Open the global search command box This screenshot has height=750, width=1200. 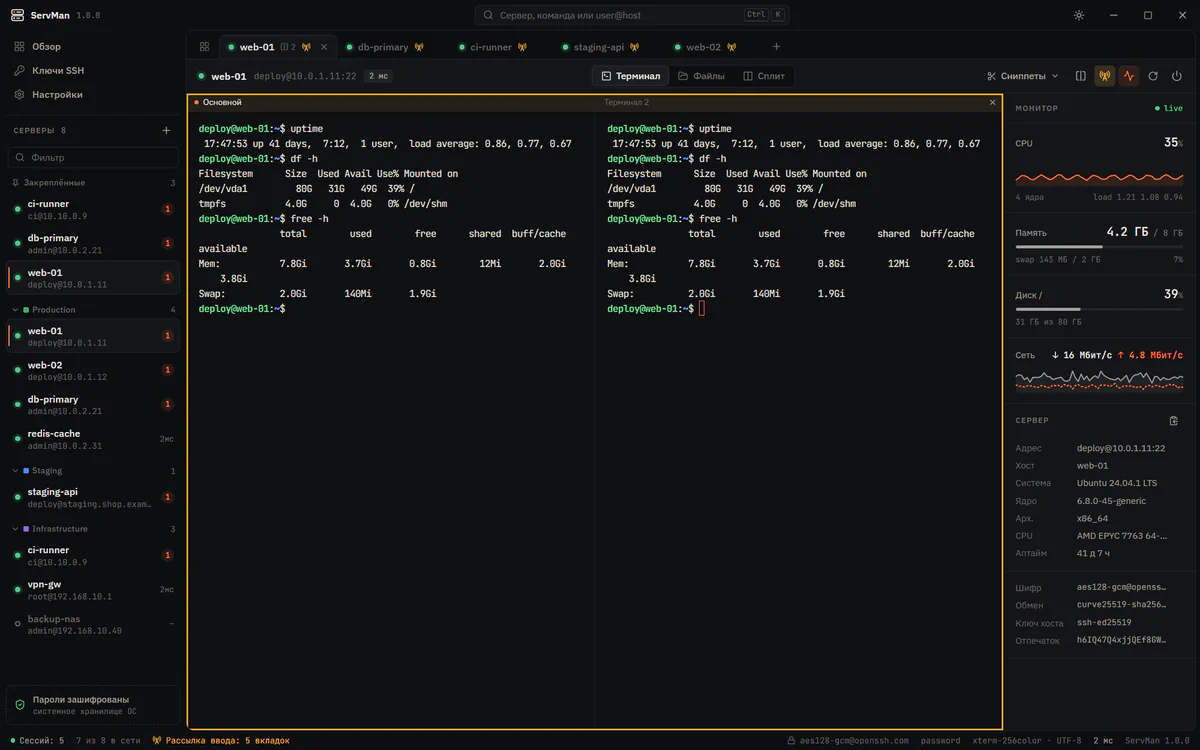click(633, 15)
